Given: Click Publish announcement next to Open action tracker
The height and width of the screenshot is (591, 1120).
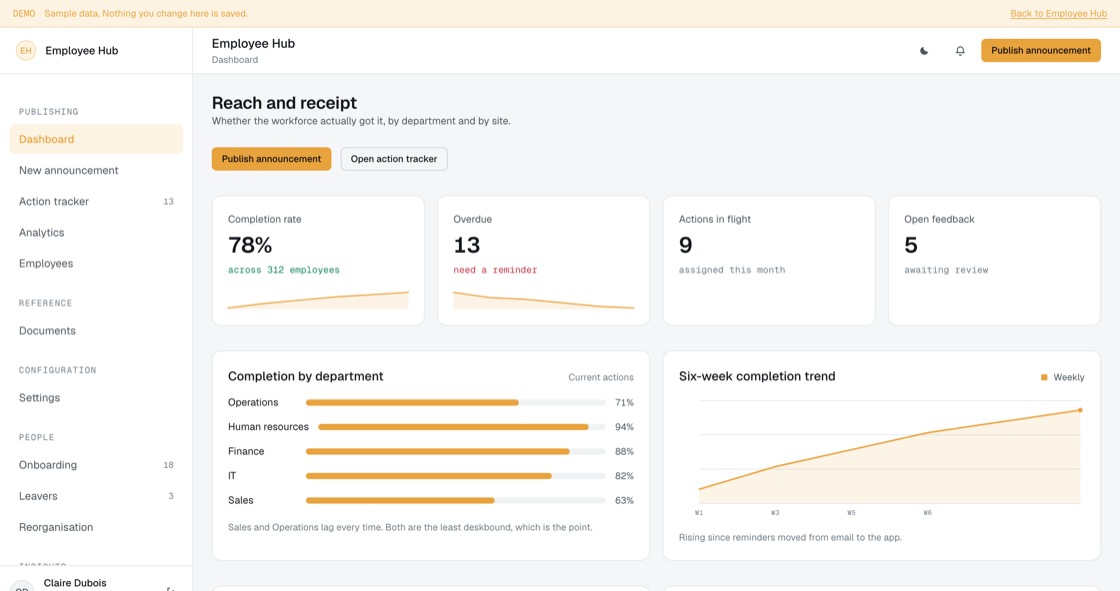Looking at the screenshot, I should [x=271, y=159].
